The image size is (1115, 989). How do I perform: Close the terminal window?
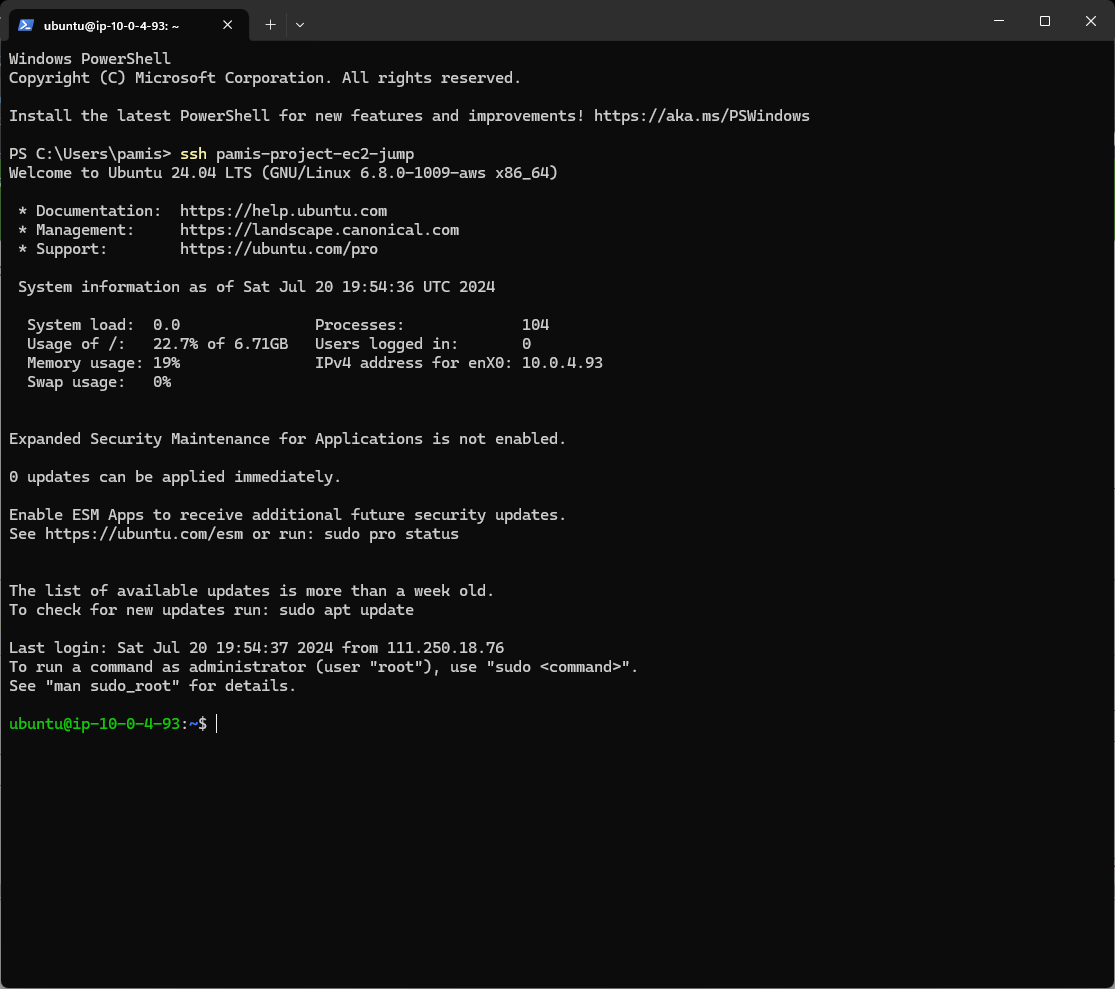pyautogui.click(x=1091, y=21)
